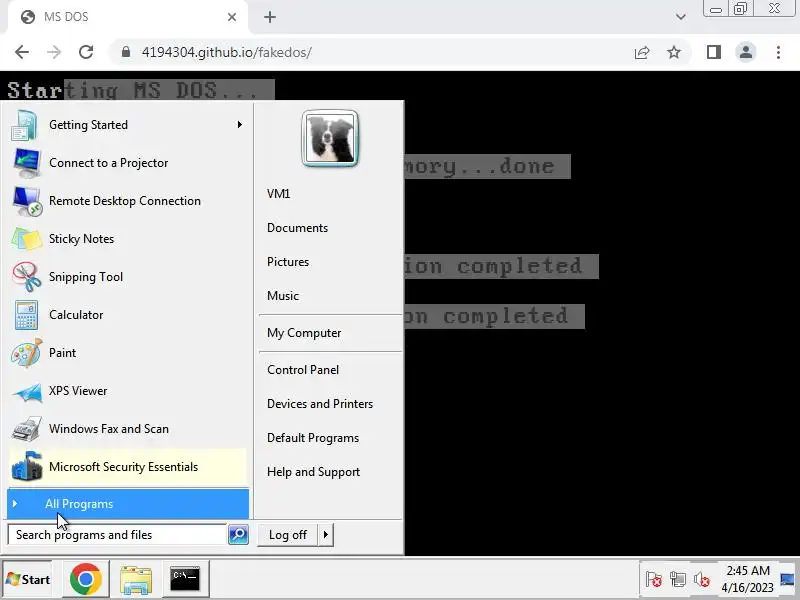Click the Action Center flag tray icon
Image resolution: width=800 pixels, height=600 pixels.
tap(654, 579)
